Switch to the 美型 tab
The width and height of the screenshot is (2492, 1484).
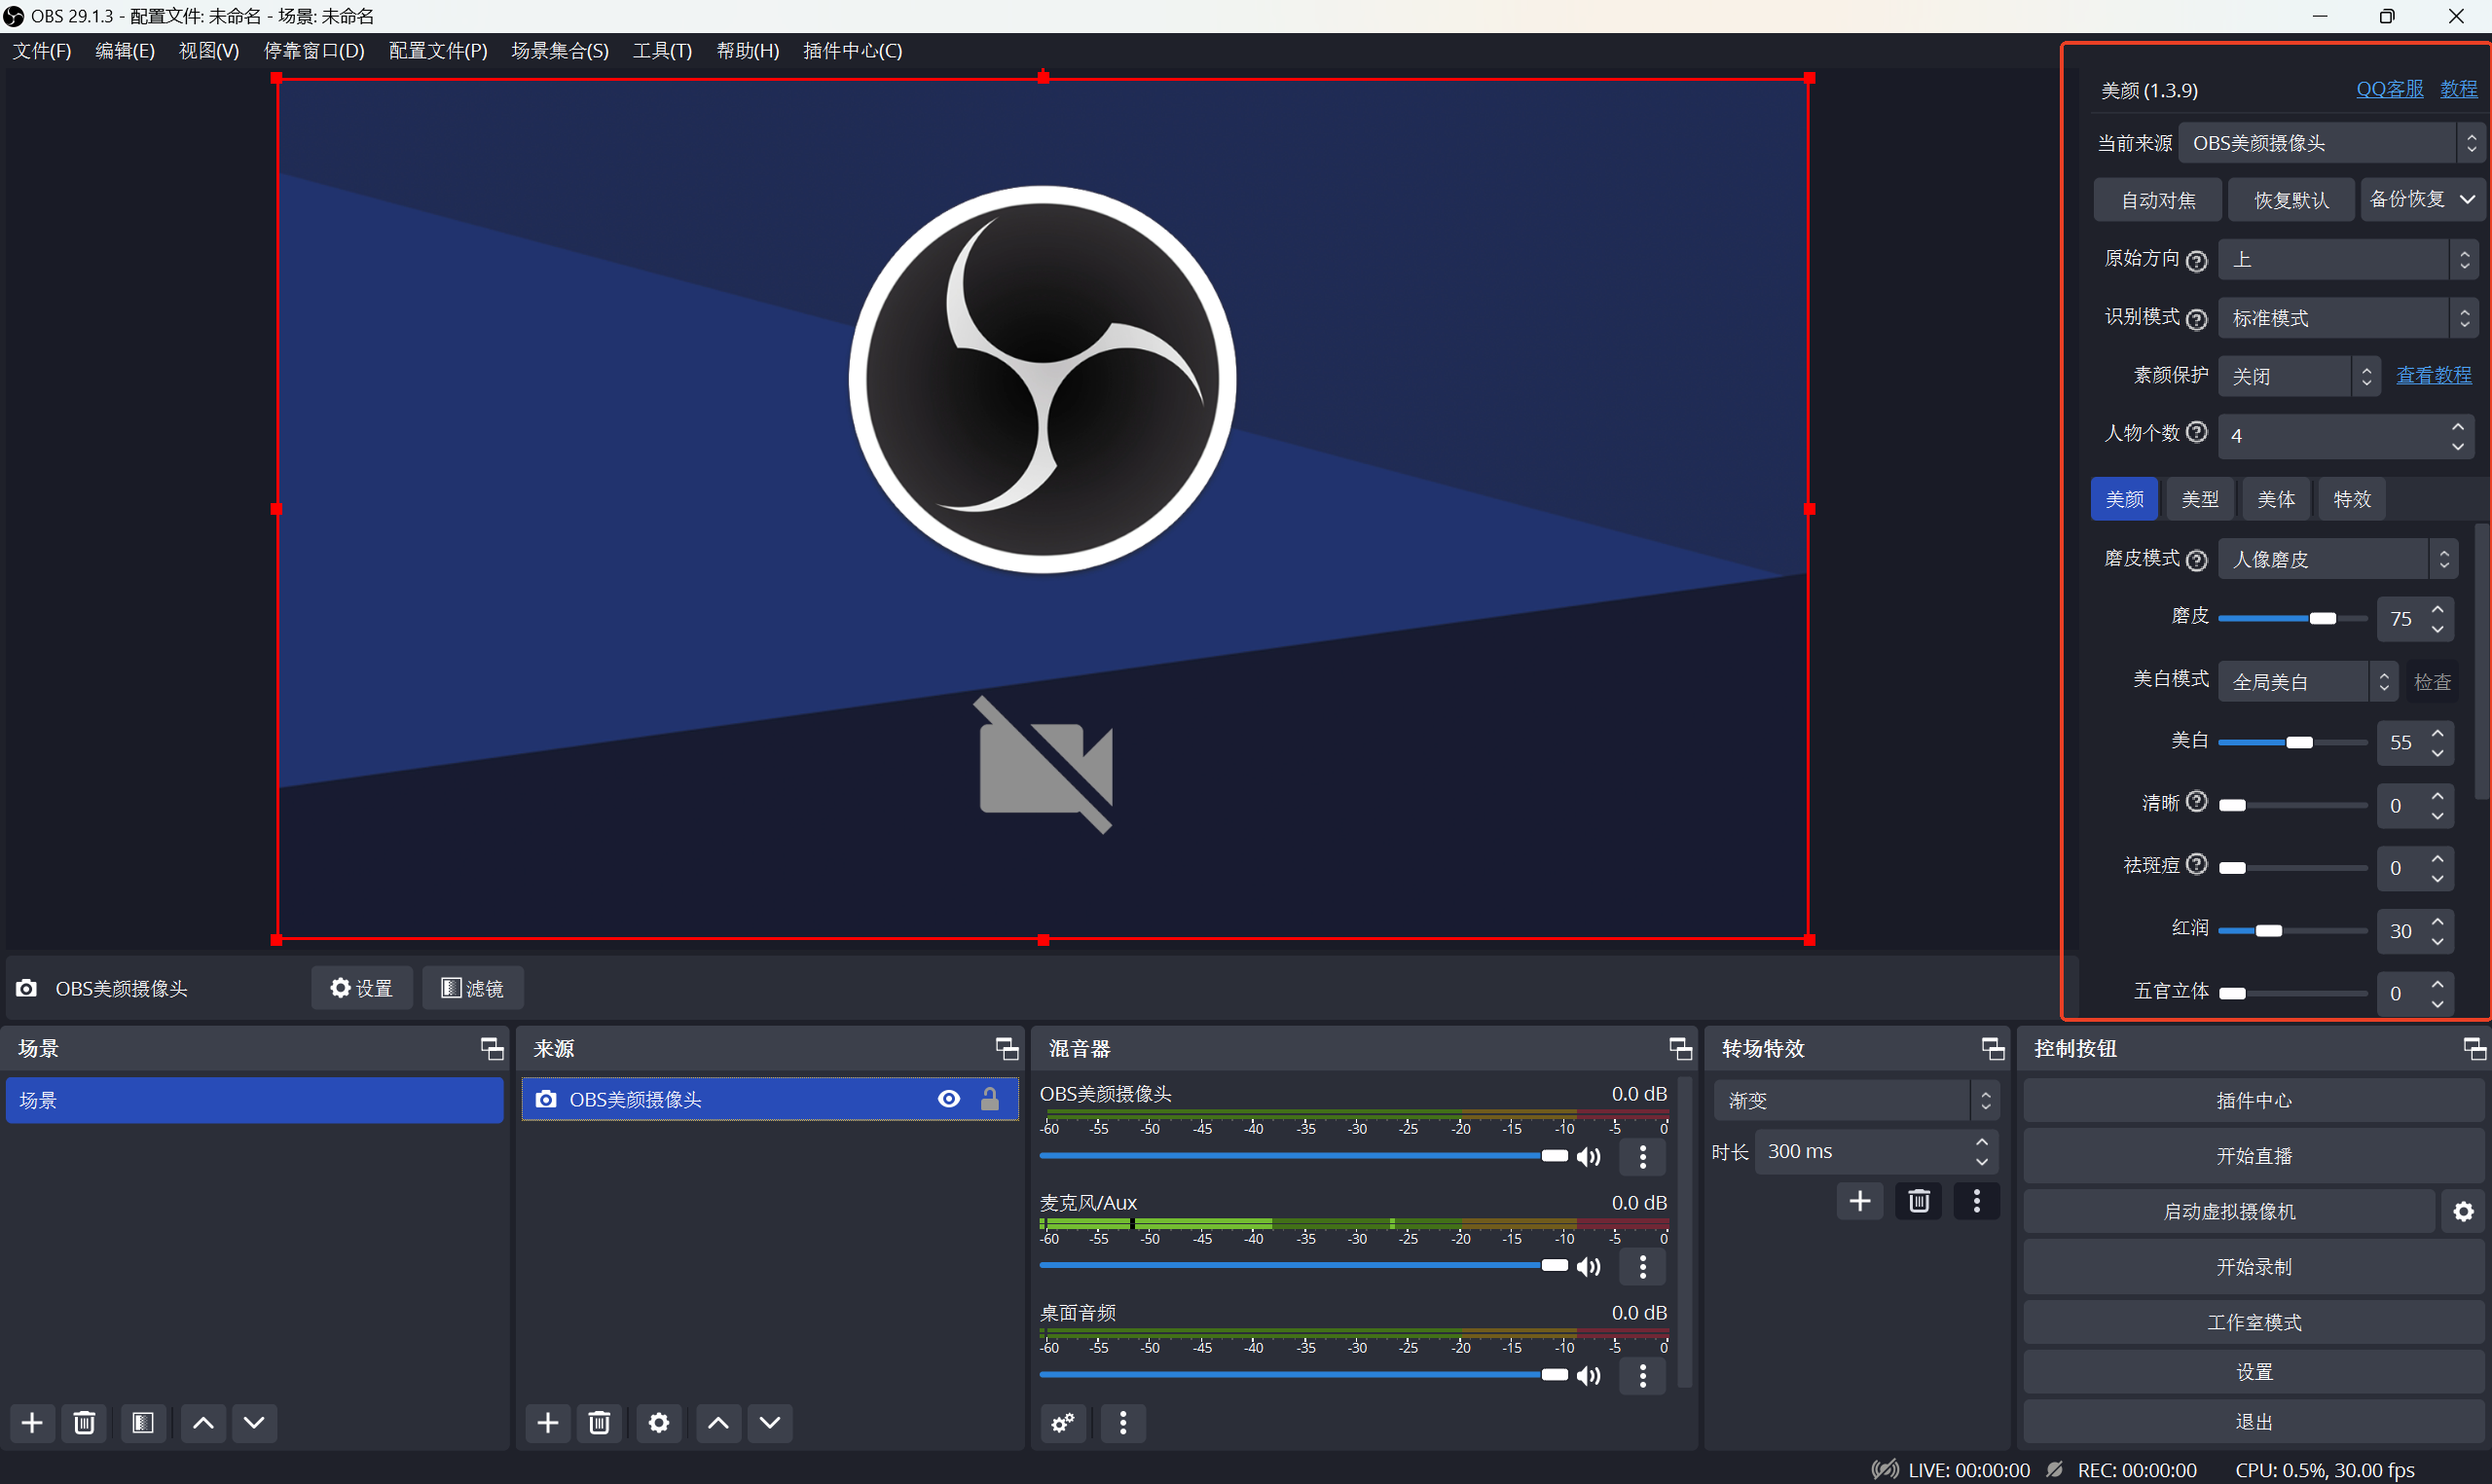tap(2199, 499)
